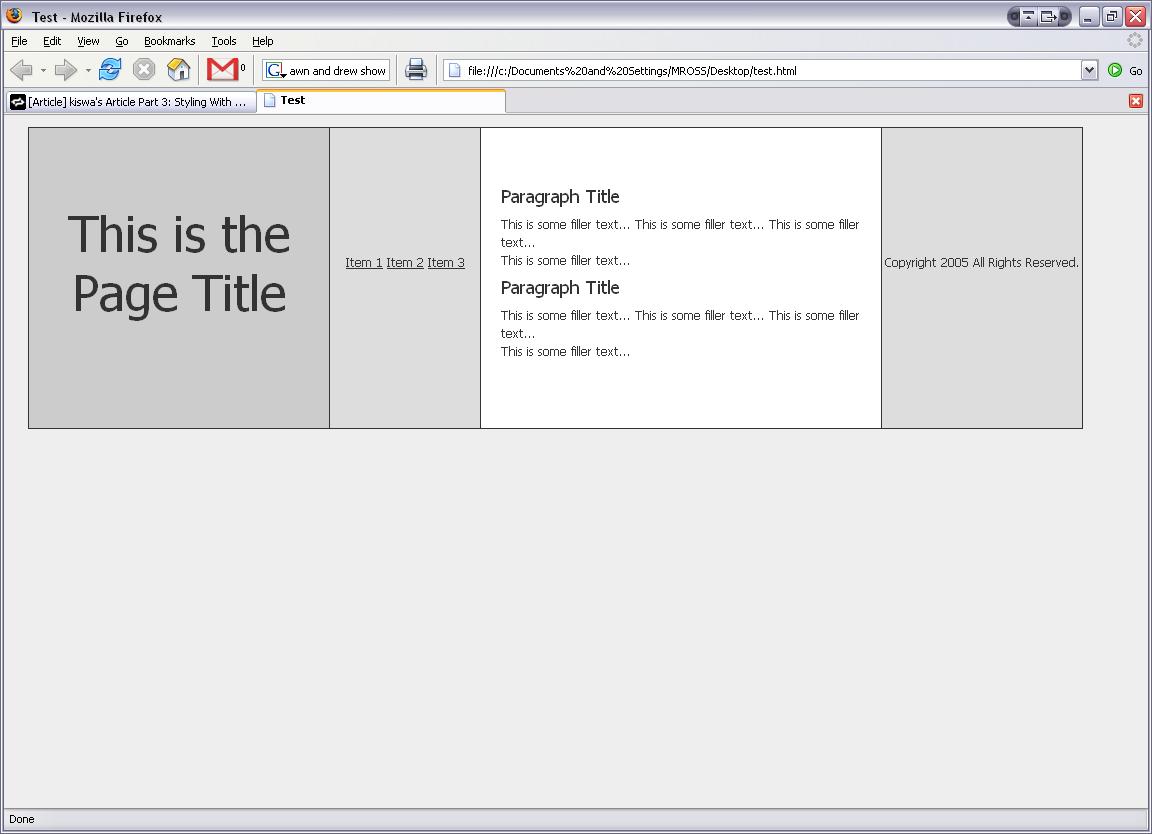Expand the address bar URL dropdown
This screenshot has width=1152, height=834.
[x=1090, y=70]
